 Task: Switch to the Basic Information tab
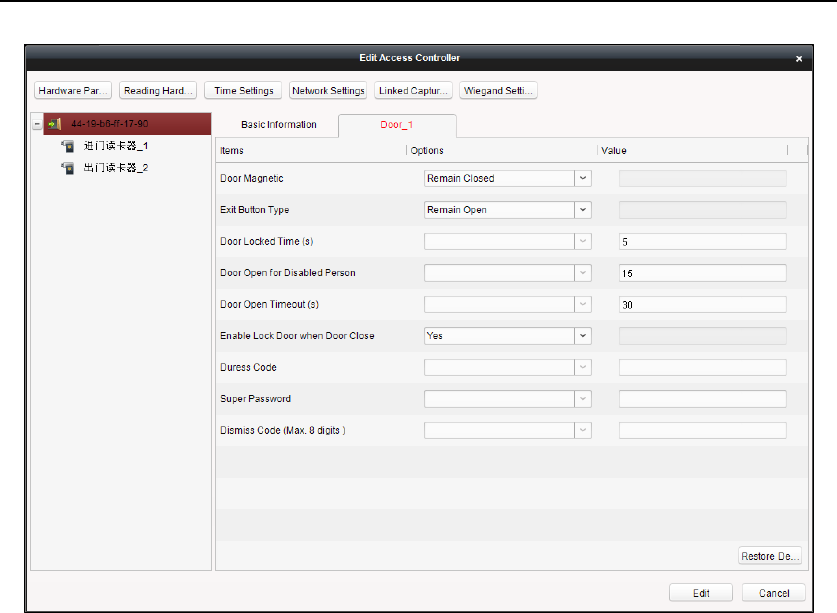click(279, 124)
